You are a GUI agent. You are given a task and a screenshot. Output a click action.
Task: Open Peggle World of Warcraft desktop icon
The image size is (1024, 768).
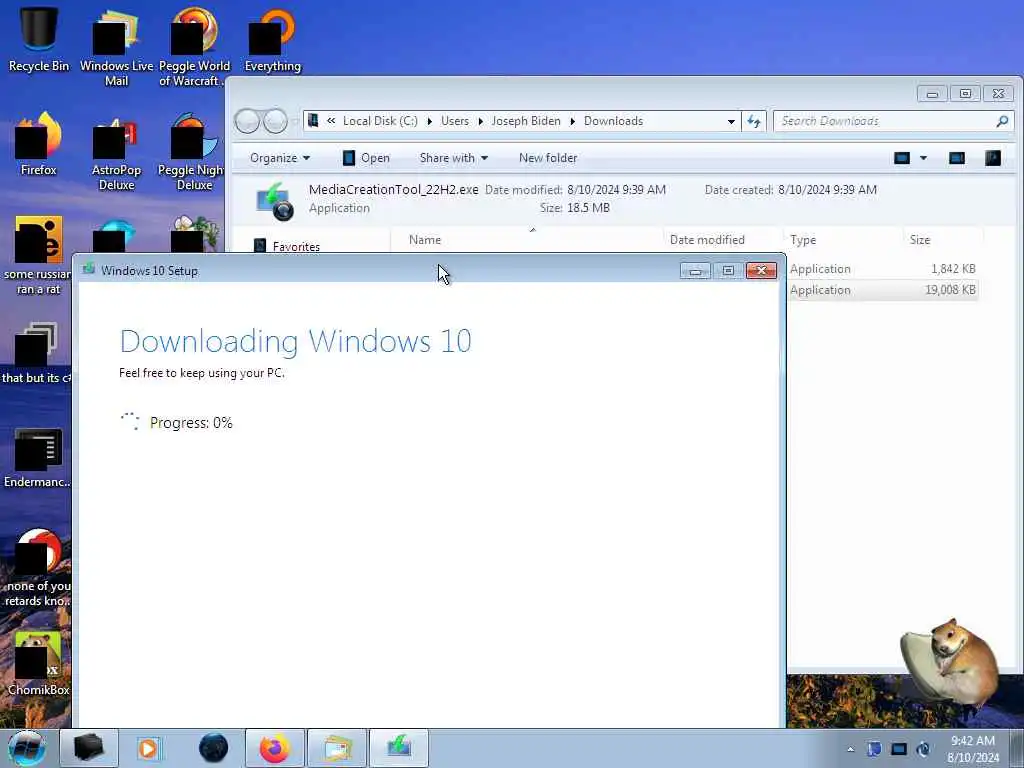(194, 46)
